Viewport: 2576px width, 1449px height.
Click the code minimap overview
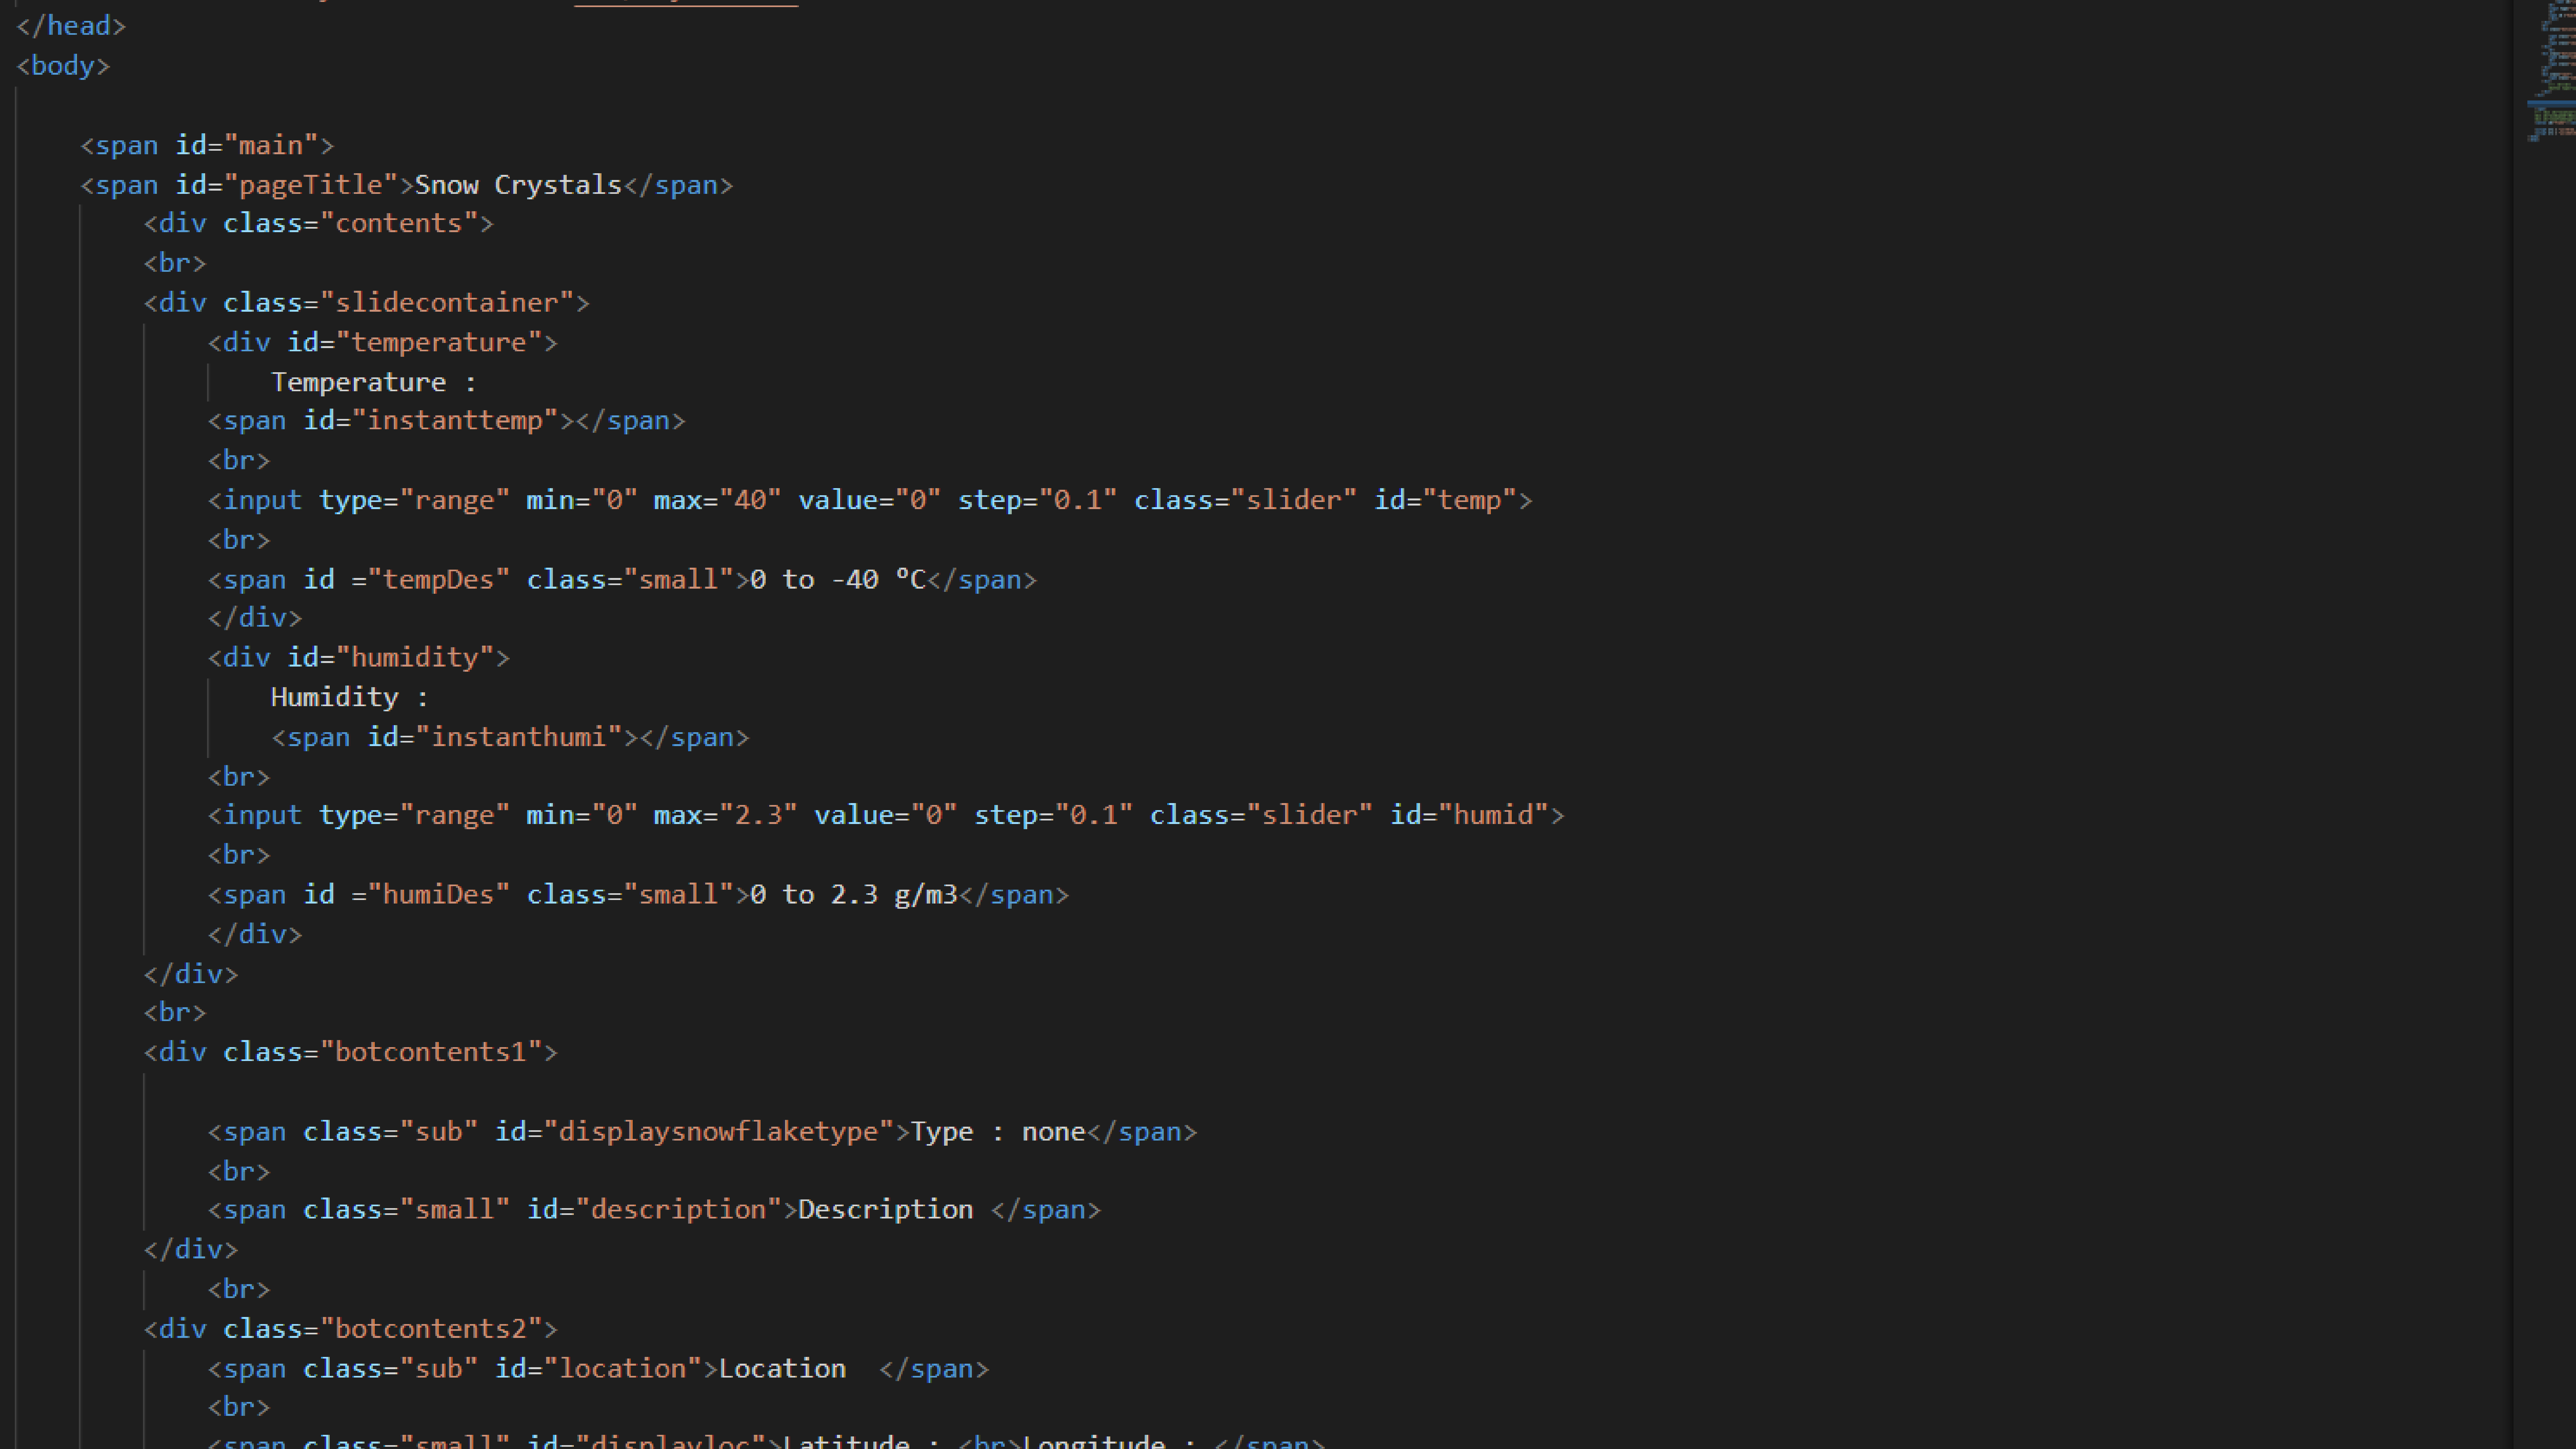[x=2551, y=72]
